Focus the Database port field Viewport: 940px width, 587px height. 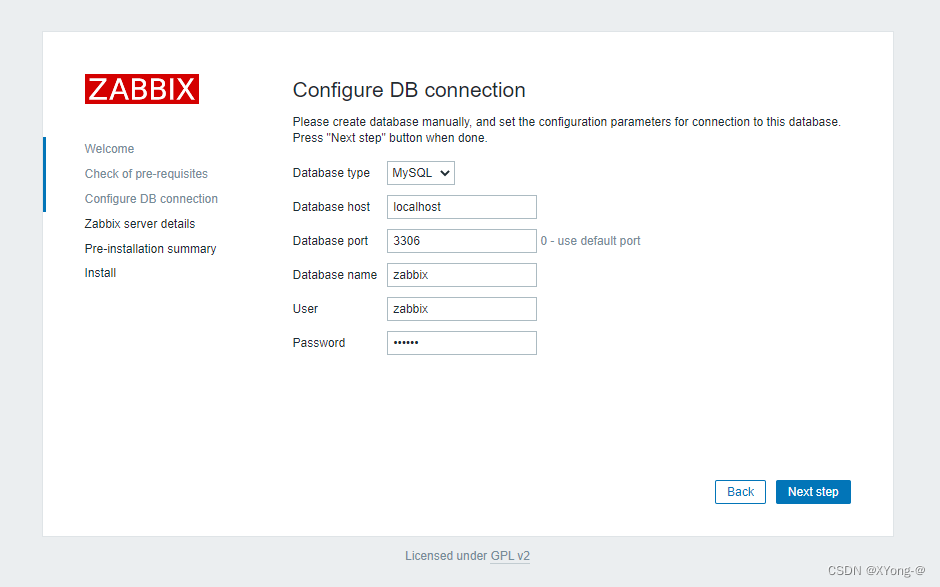coord(462,241)
